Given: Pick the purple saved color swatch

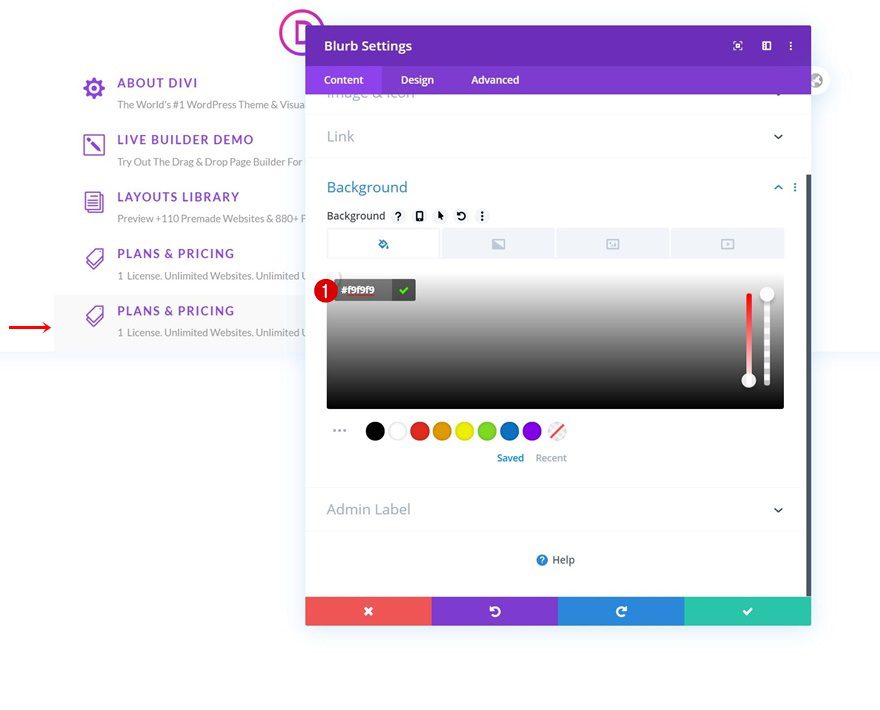Looking at the screenshot, I should [533, 431].
